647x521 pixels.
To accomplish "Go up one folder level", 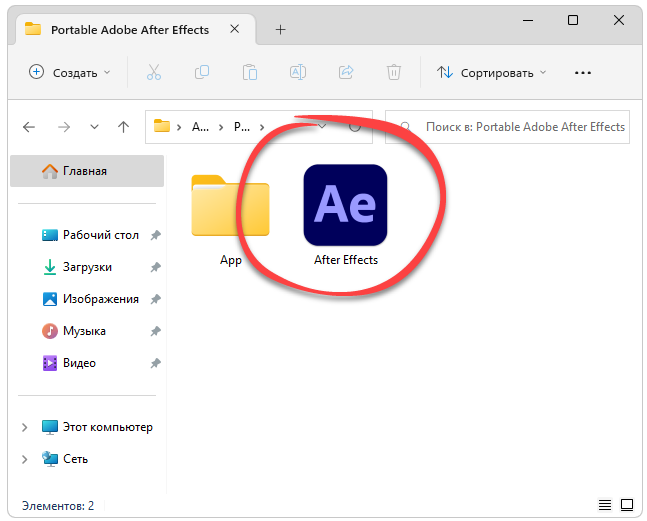I will coord(123,127).
